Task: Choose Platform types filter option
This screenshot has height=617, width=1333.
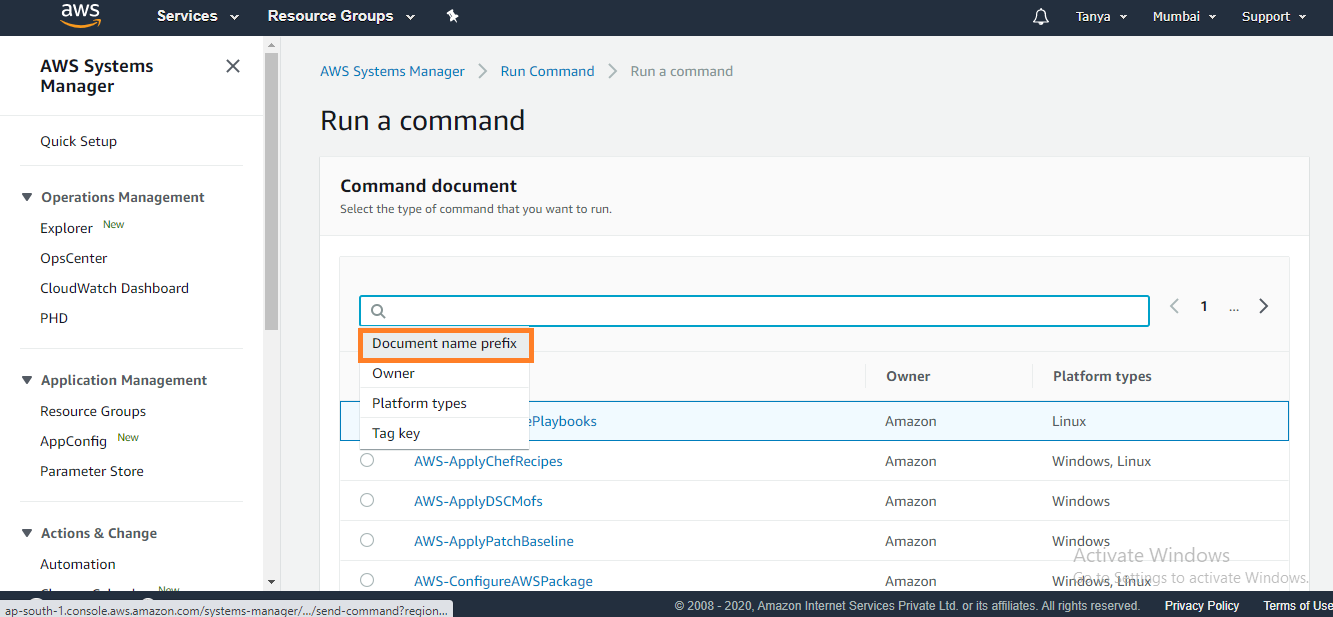Action: 419,403
